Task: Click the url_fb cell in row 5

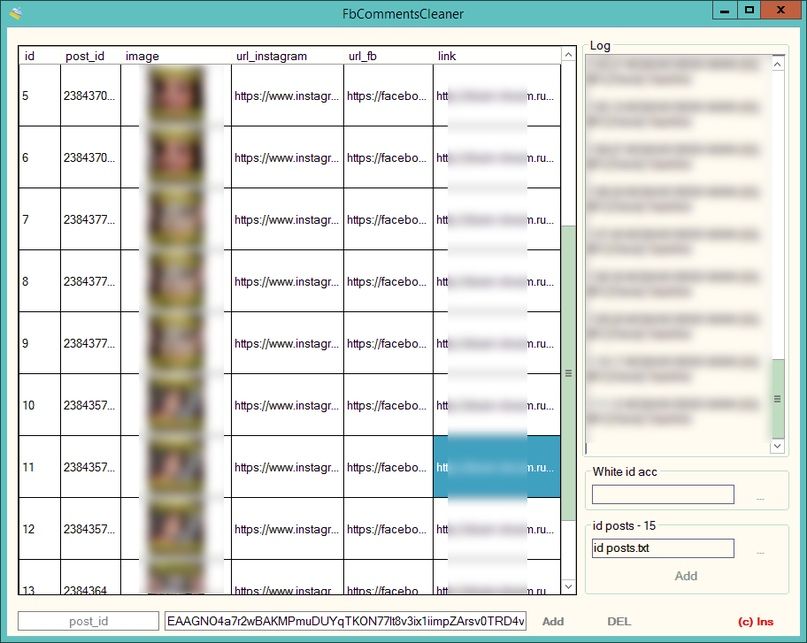Action: (389, 95)
